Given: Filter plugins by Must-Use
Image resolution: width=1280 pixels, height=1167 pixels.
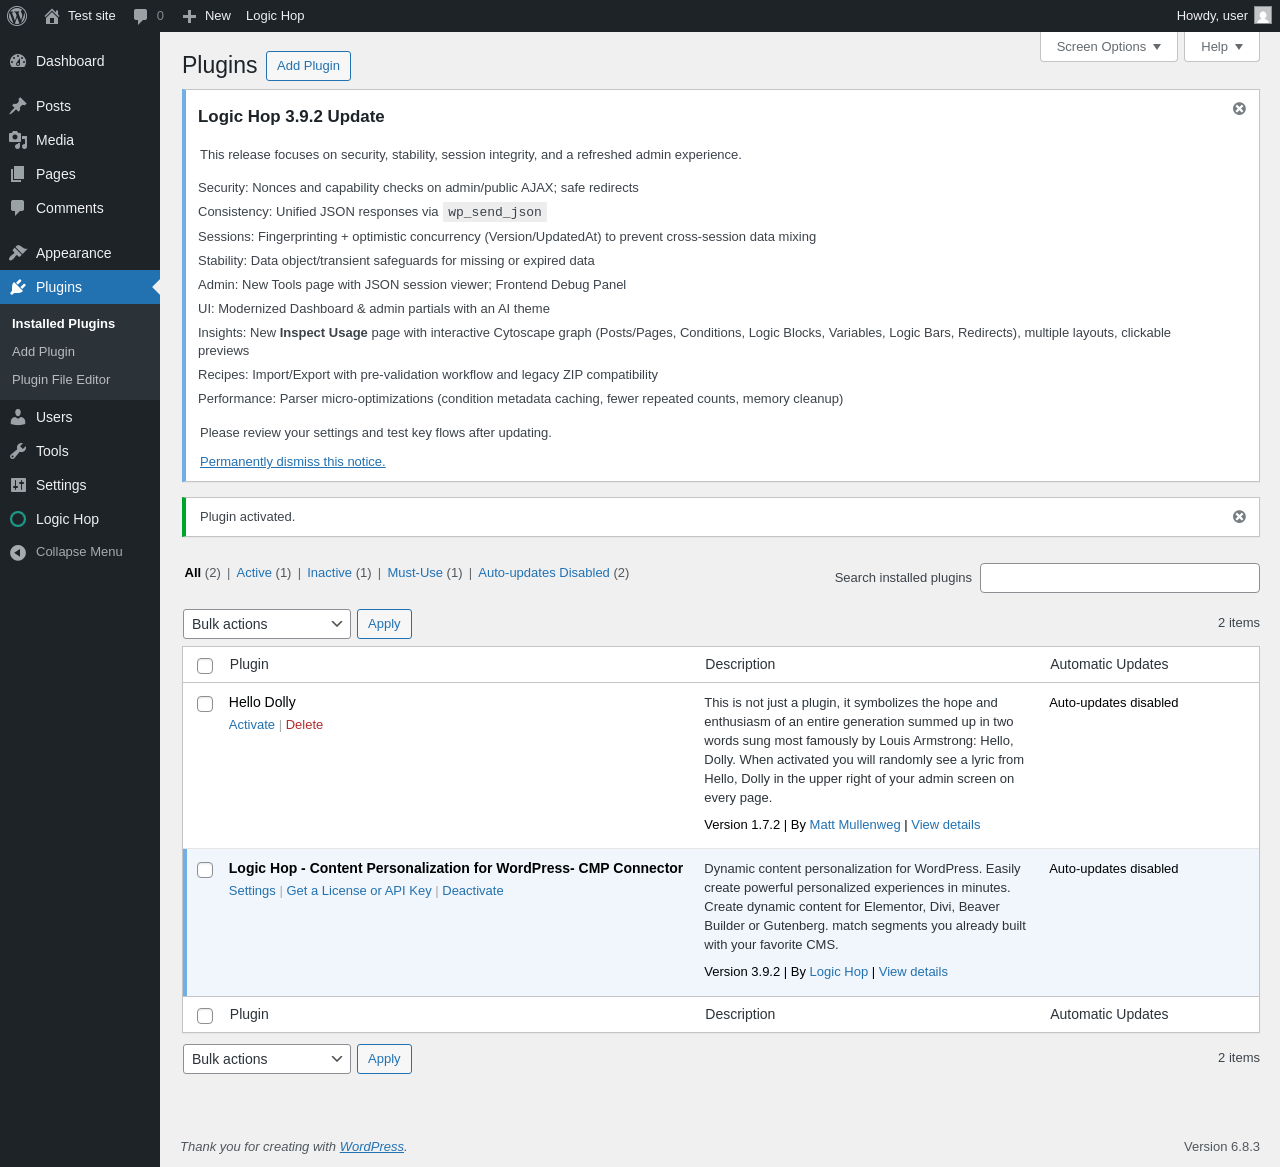Looking at the screenshot, I should click(x=415, y=573).
